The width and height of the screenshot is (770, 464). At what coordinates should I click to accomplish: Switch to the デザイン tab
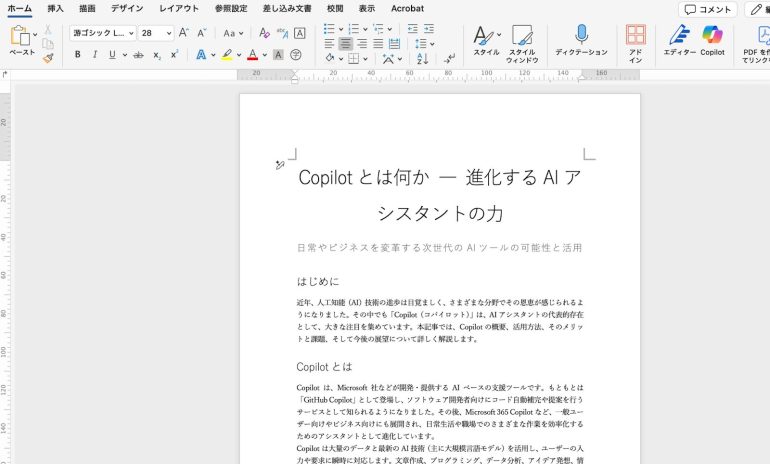pos(127,8)
